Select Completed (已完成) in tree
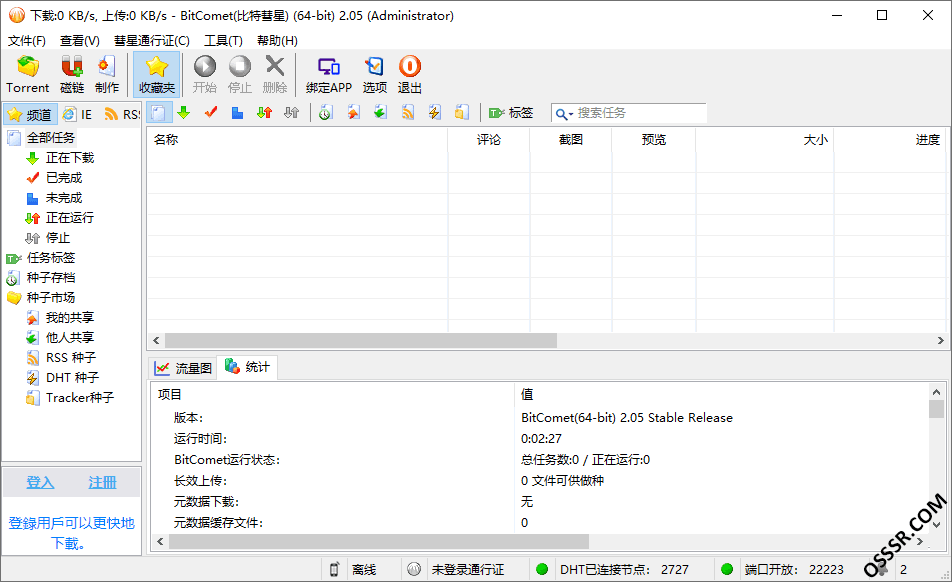Screen dimensions: 952x582 [x=64, y=178]
